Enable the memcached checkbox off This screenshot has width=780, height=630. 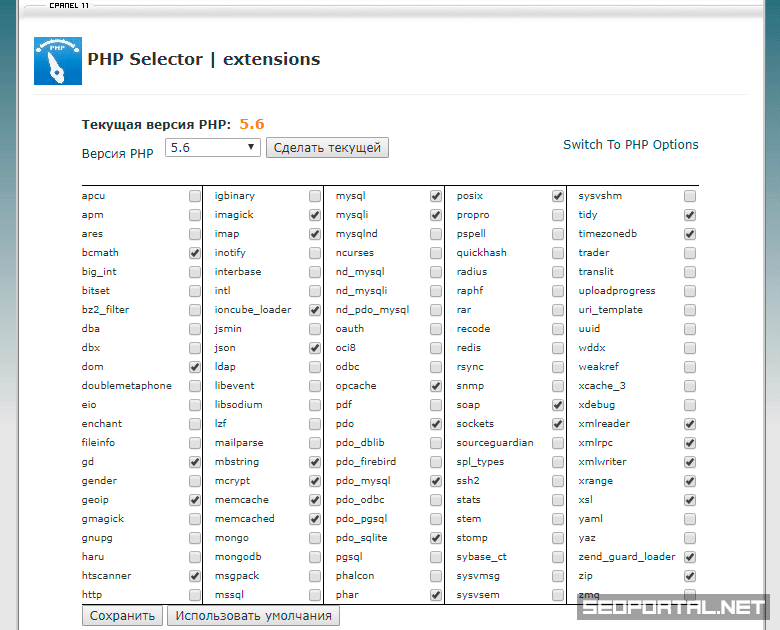315,520
